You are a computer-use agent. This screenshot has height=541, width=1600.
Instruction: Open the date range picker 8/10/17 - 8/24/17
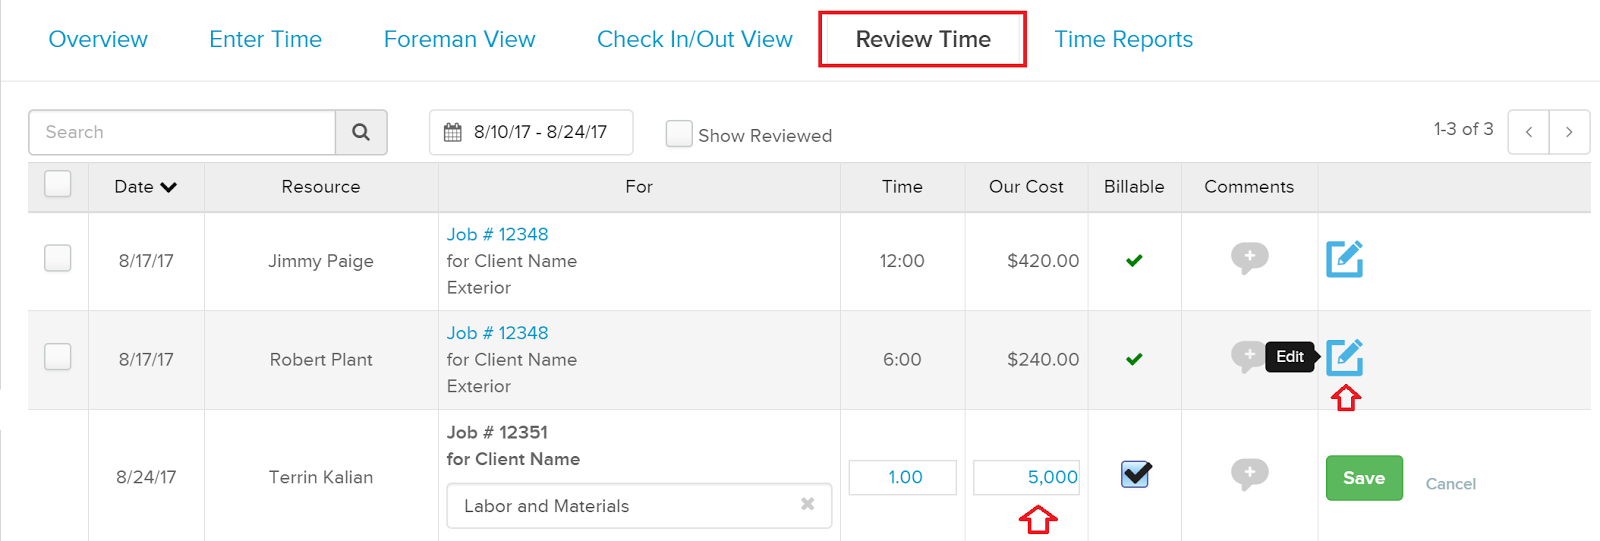click(531, 132)
